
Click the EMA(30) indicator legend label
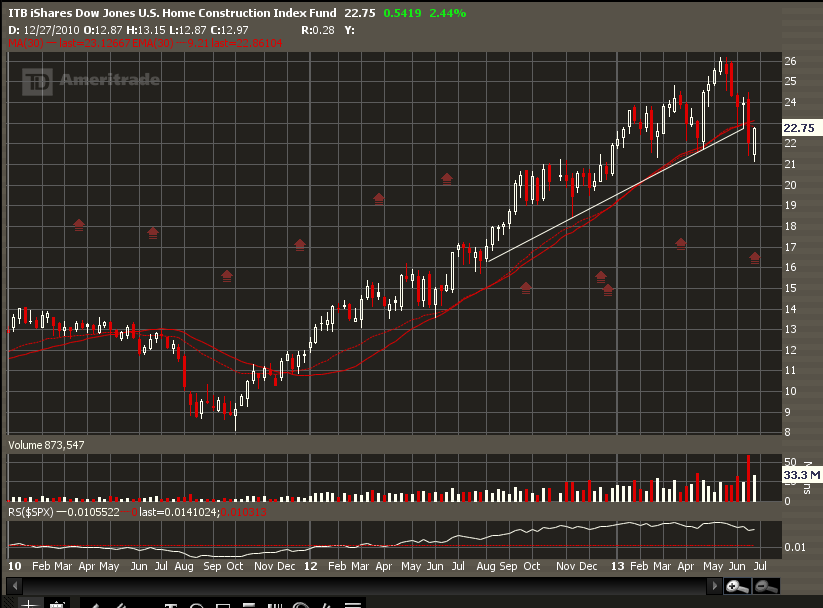pyautogui.click(x=153, y=43)
